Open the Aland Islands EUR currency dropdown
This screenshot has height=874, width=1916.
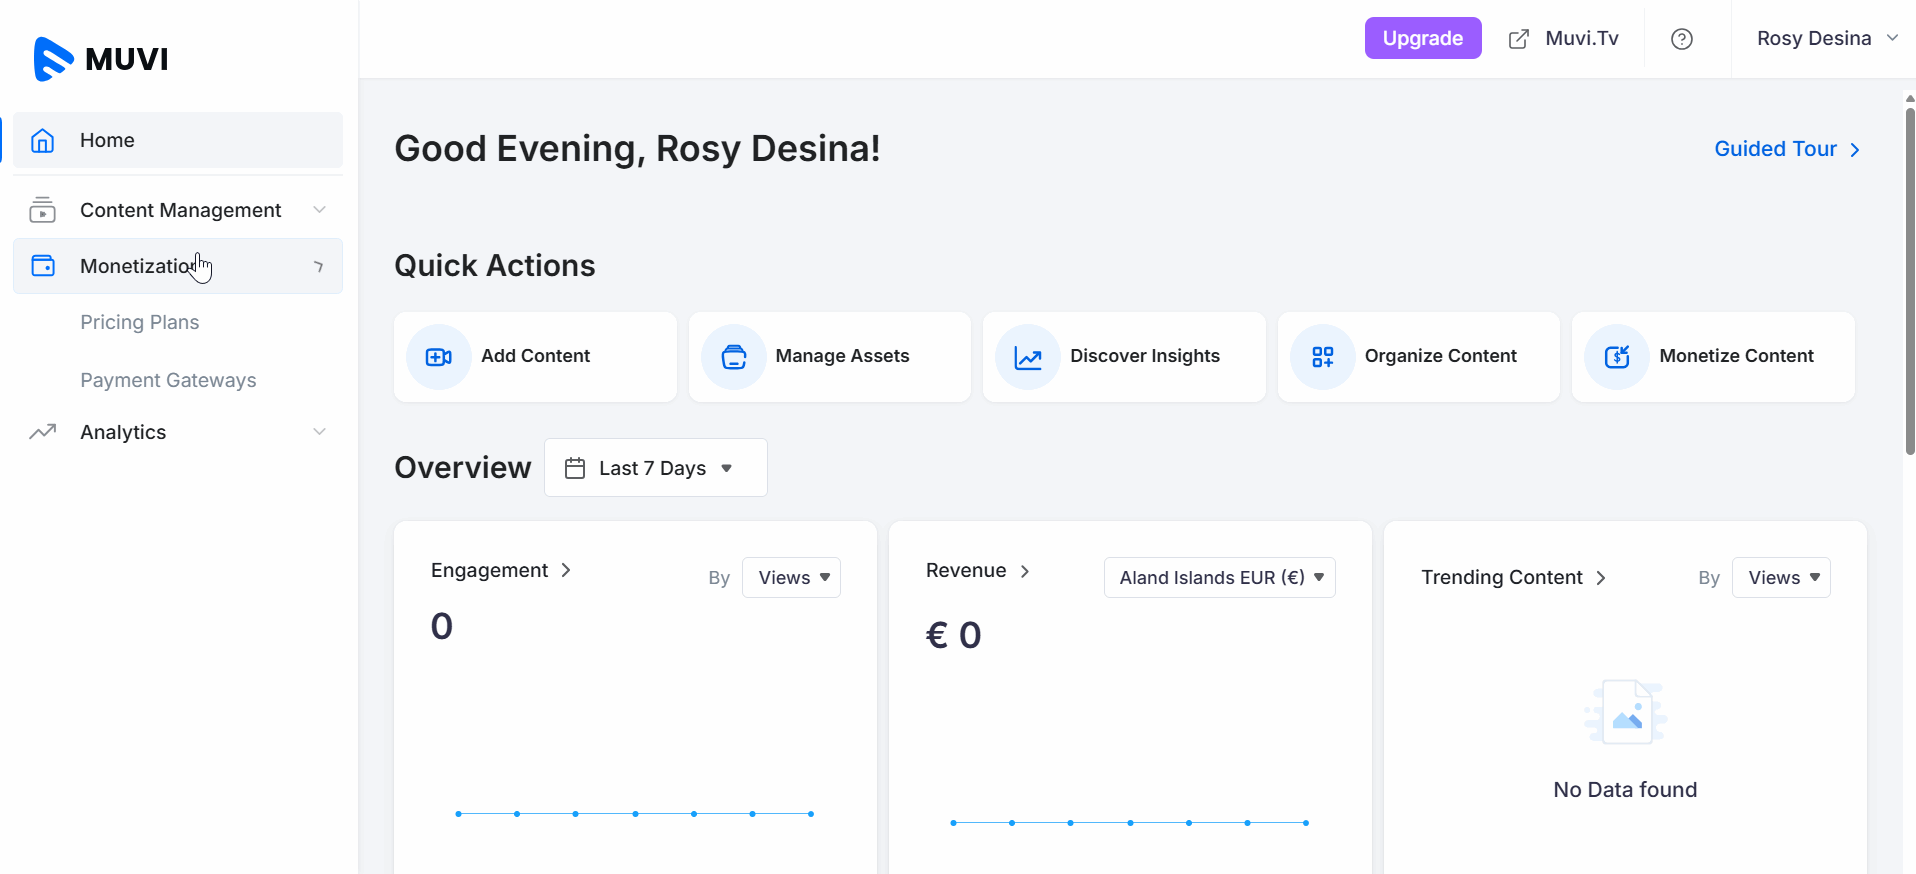click(x=1219, y=578)
